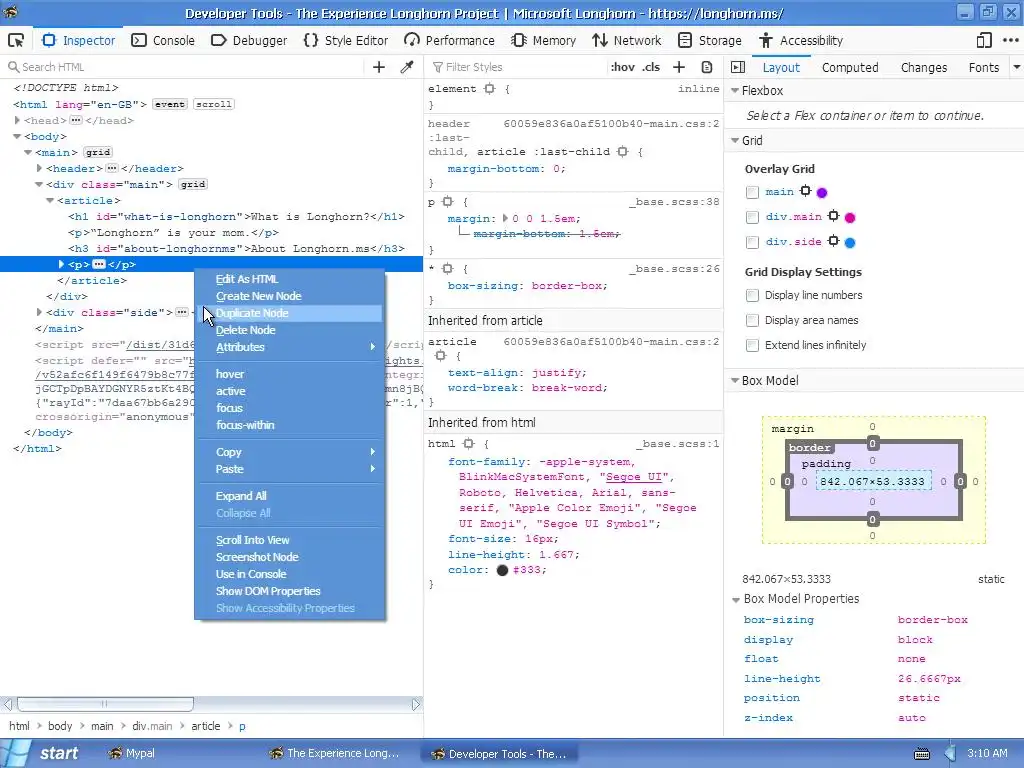The height and width of the screenshot is (768, 1024).
Task: Toggle the .cls class panel
Action: click(650, 67)
